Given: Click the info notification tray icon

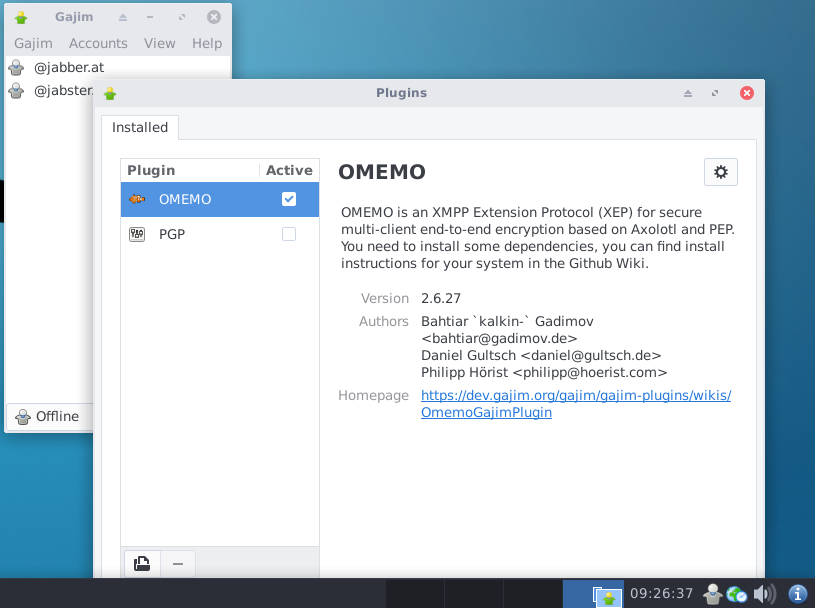Looking at the screenshot, I should (798, 593).
